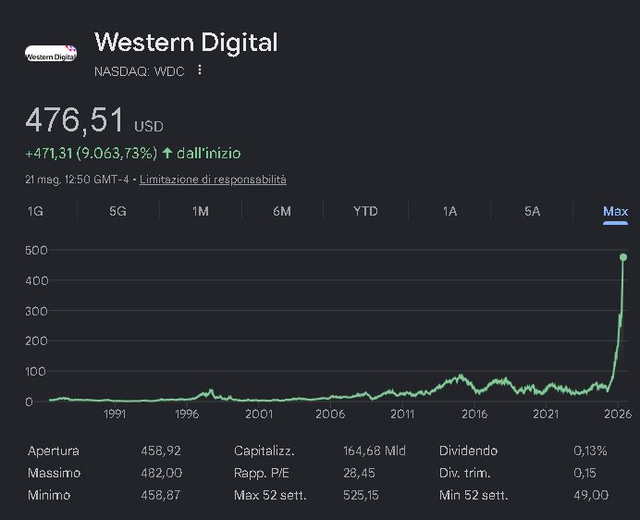Select the 1G time range tab

(x=35, y=211)
